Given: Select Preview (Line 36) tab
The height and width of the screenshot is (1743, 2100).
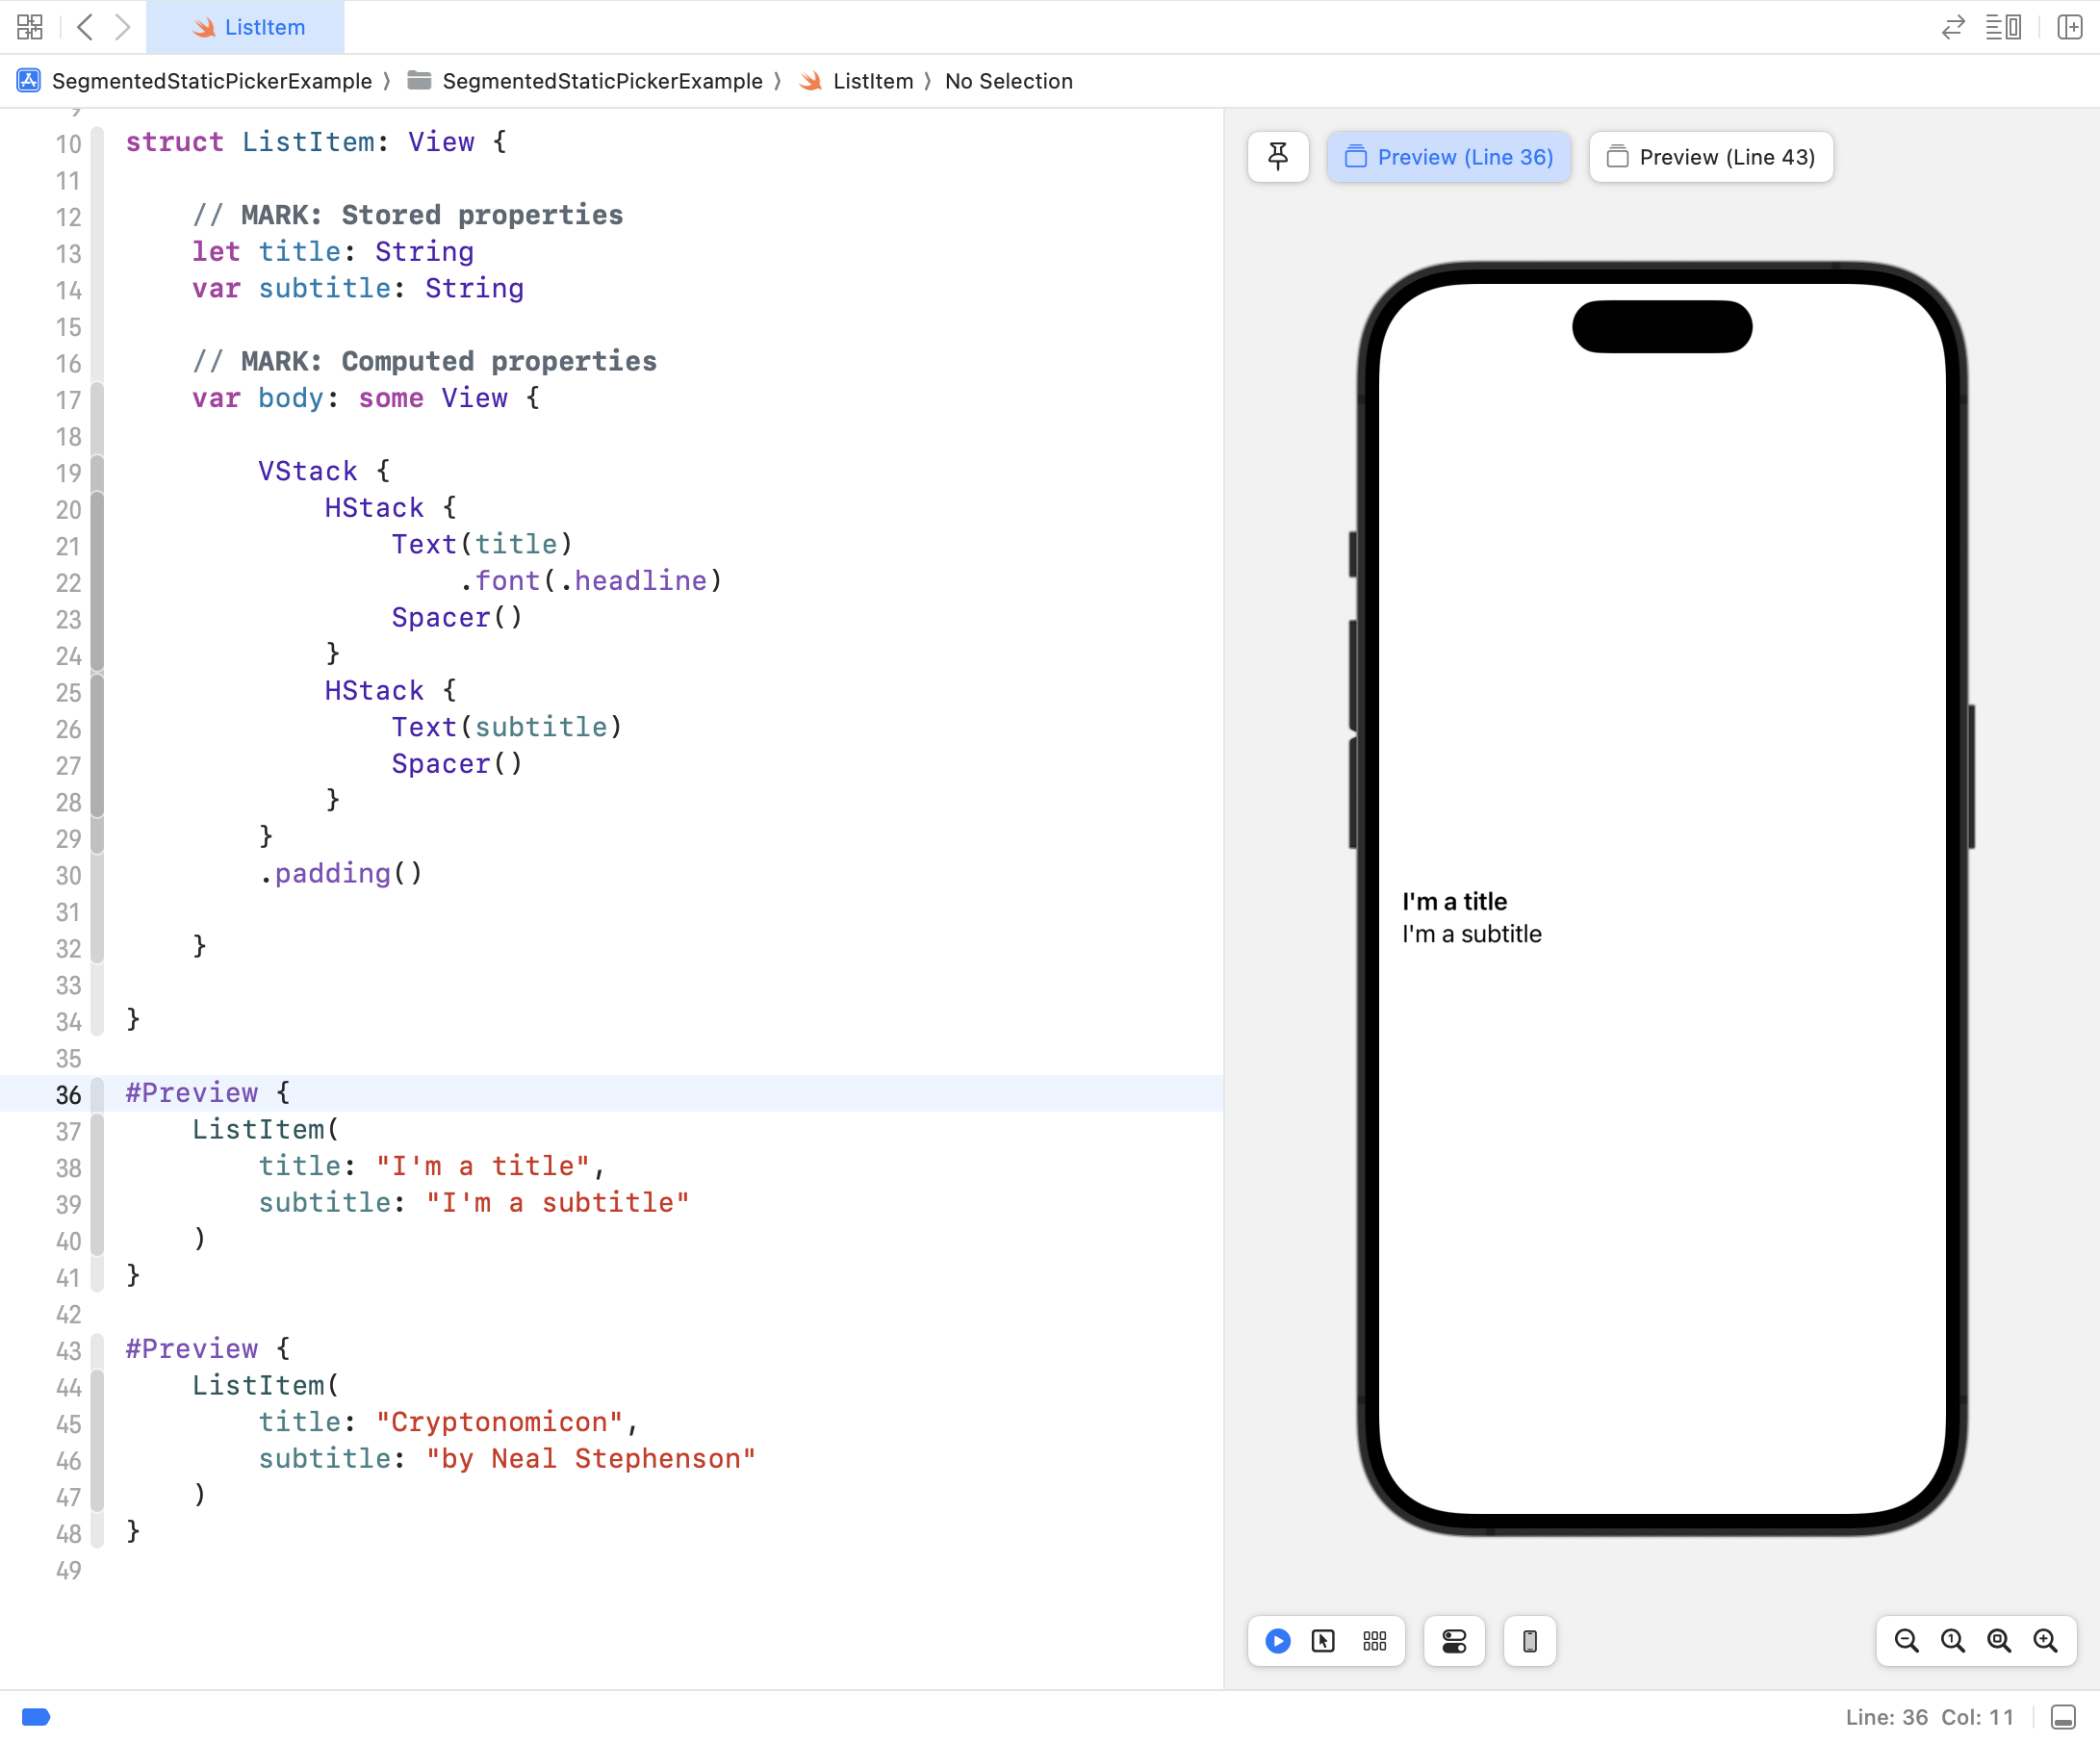Looking at the screenshot, I should pos(1449,156).
